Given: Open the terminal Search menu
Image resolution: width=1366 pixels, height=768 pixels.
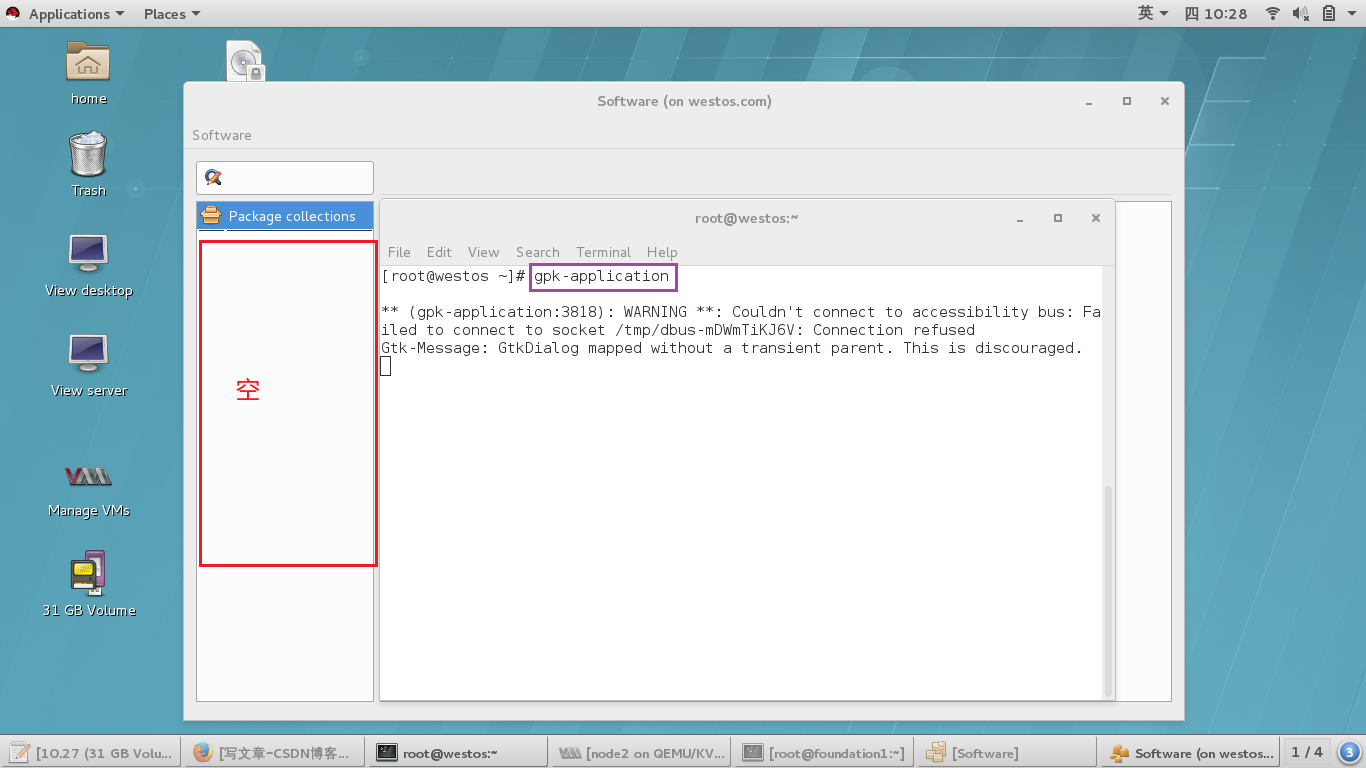Looking at the screenshot, I should pos(538,252).
